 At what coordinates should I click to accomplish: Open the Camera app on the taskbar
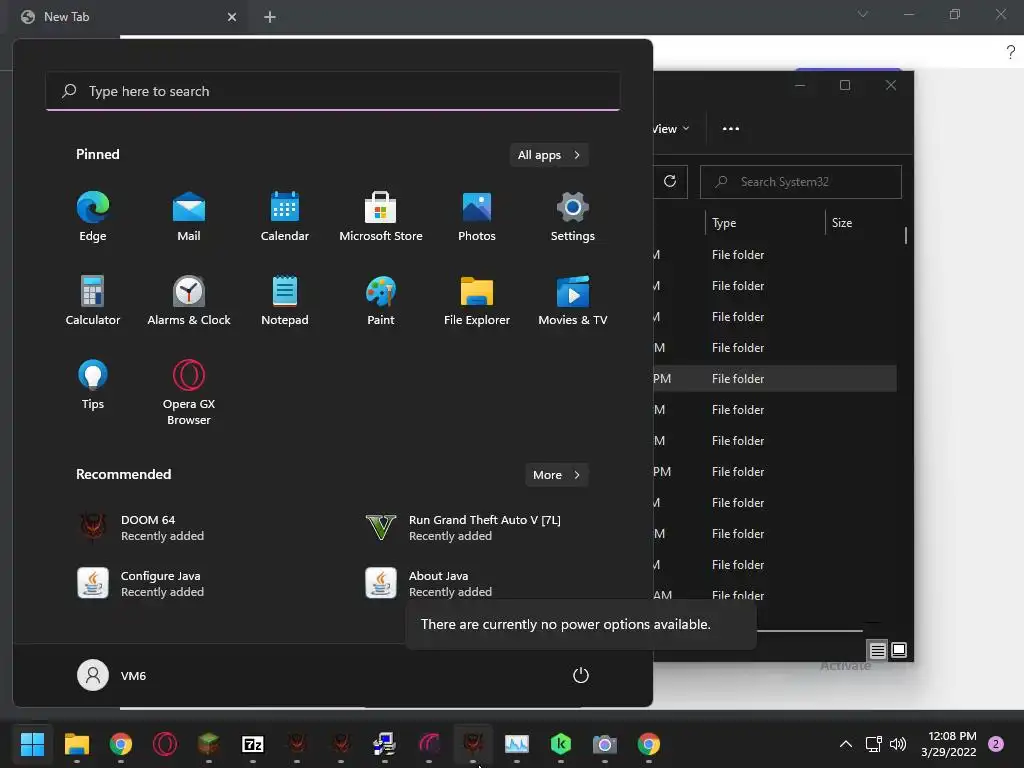pos(605,743)
